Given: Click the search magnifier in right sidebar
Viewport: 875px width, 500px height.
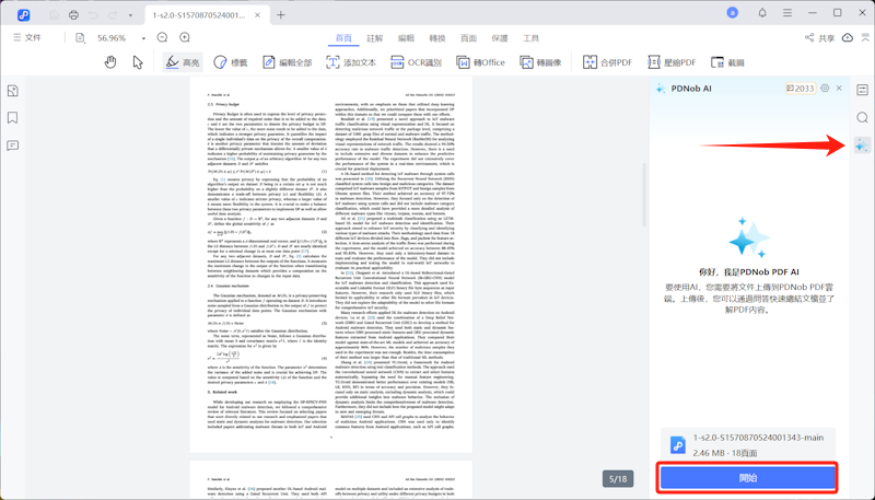Looking at the screenshot, I should [862, 117].
